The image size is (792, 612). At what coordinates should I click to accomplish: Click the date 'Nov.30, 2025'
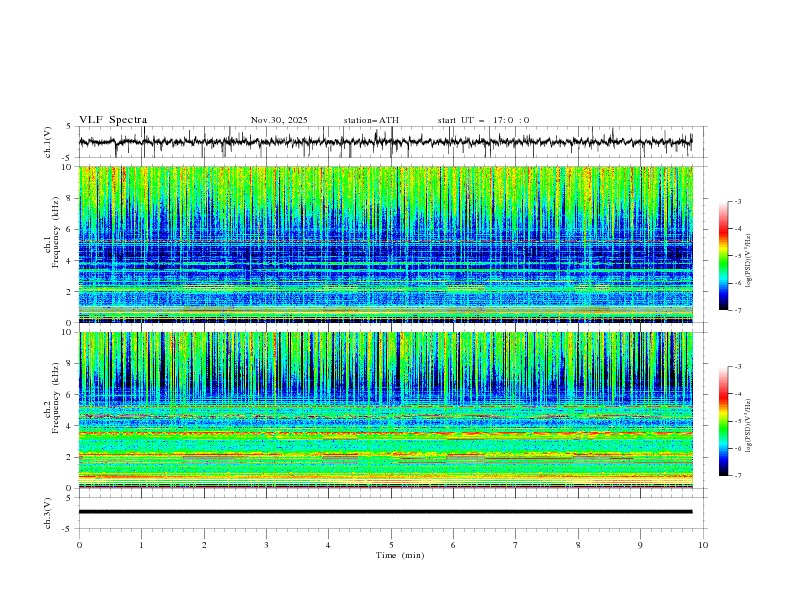click(279, 120)
